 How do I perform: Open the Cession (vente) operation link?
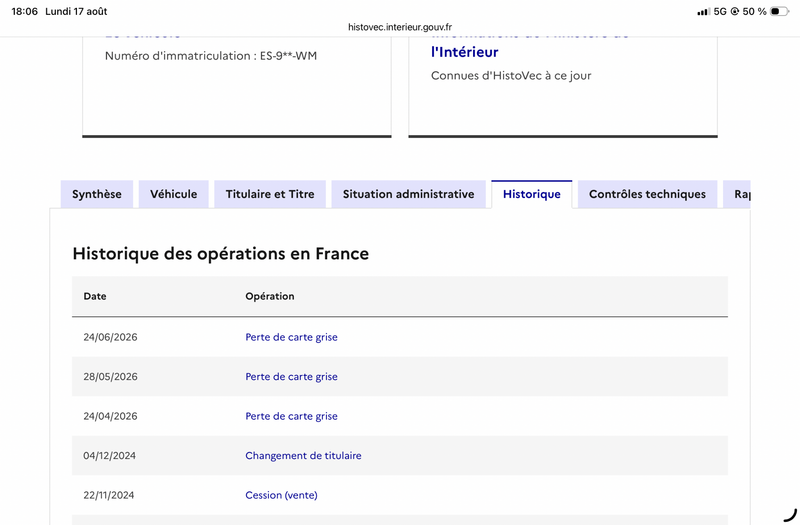click(x=281, y=495)
